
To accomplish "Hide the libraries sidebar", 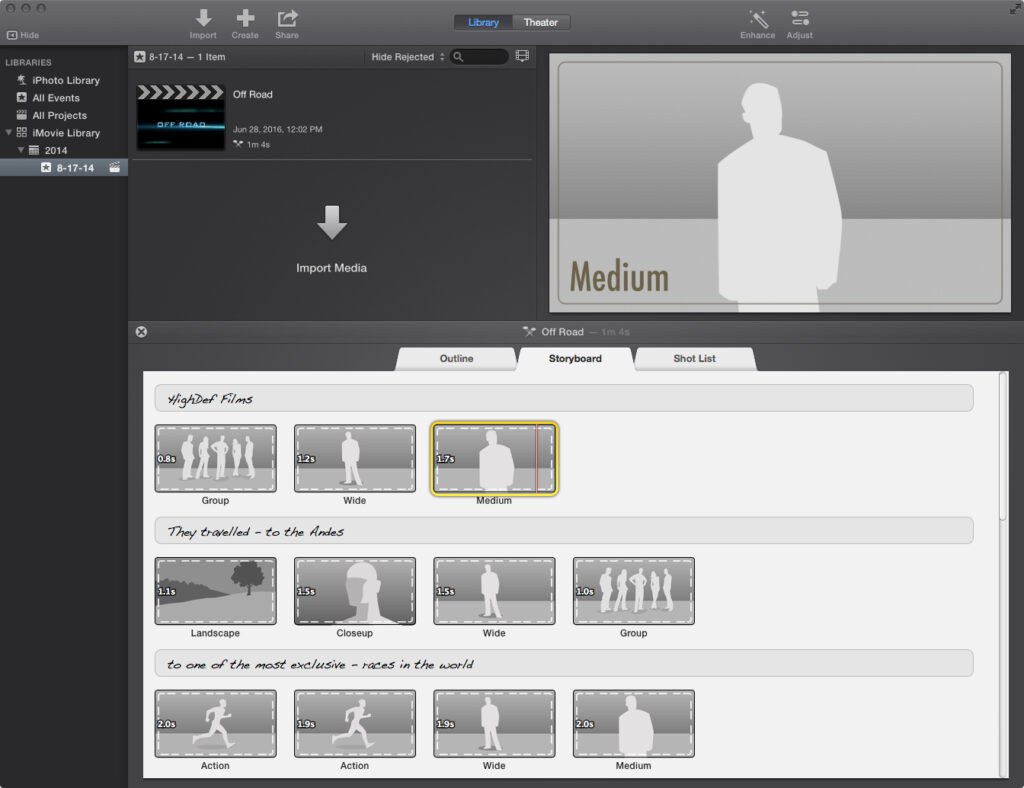I will [x=23, y=35].
